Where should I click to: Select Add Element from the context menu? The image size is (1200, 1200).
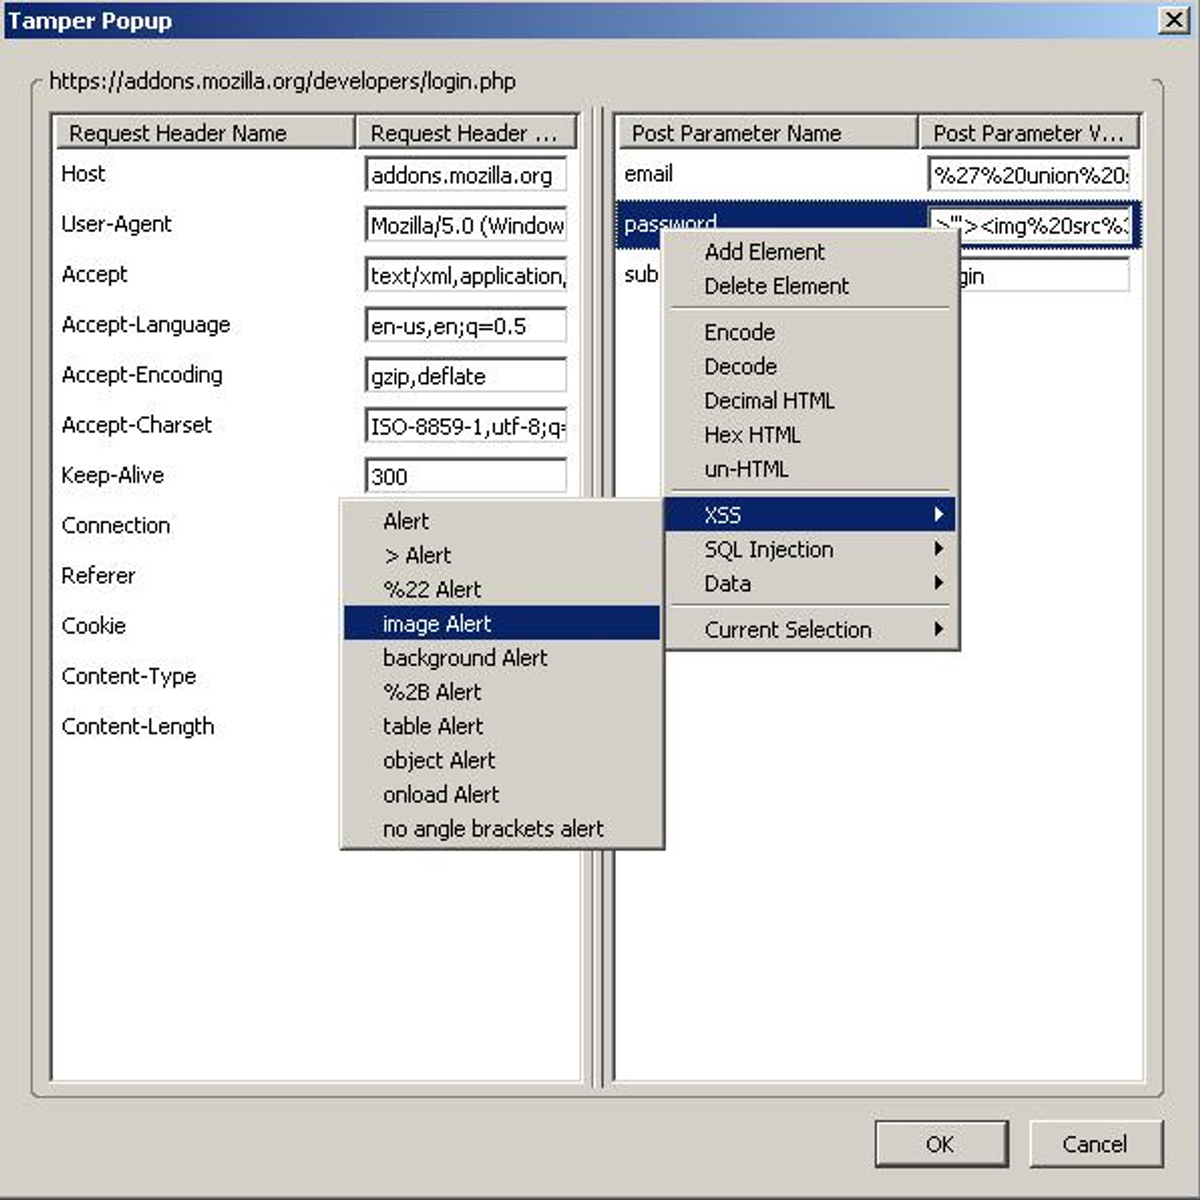point(763,252)
